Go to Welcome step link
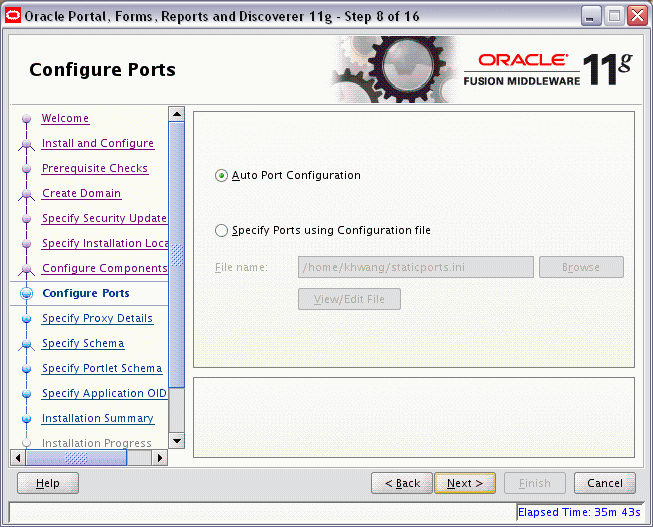The width and height of the screenshot is (653, 527). point(65,118)
